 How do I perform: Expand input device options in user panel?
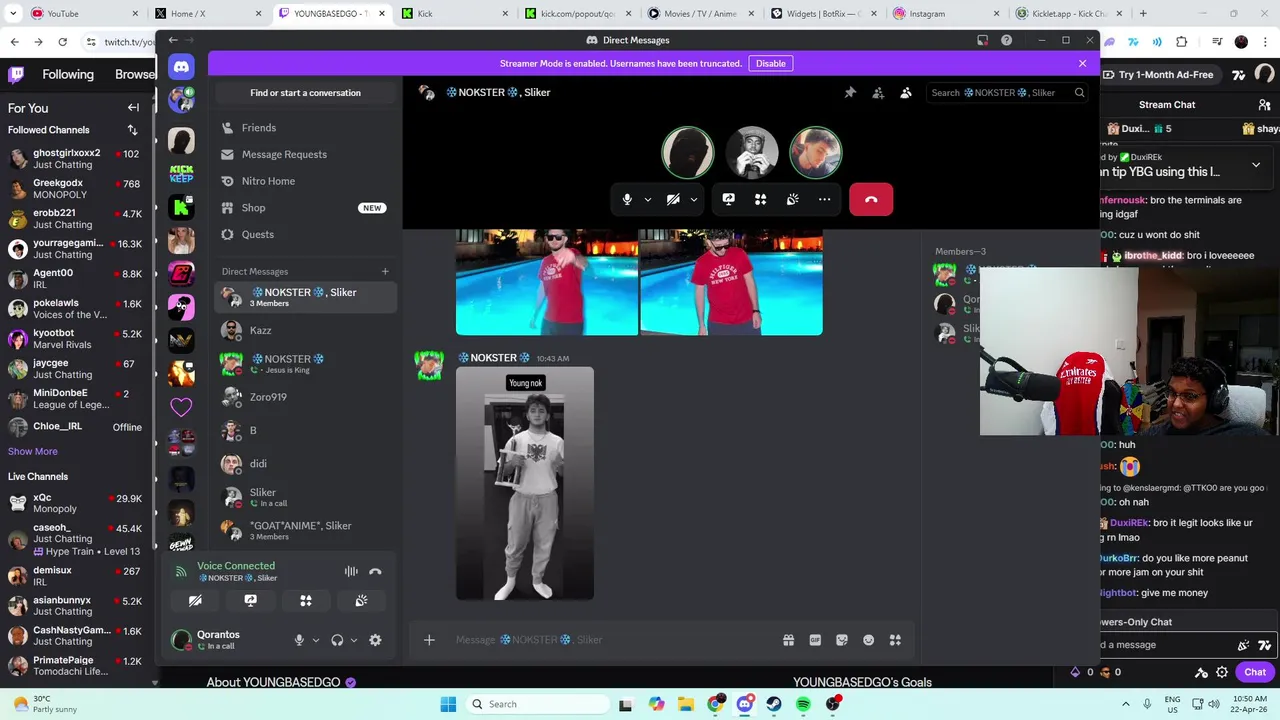pos(316,640)
